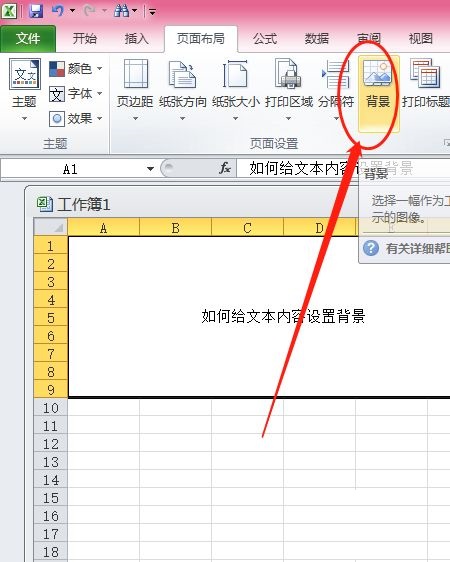Viewport: 450px width, 562px height.
Task: Select the 页面布局 (Page Layout) tab
Action: pyautogui.click(x=201, y=38)
